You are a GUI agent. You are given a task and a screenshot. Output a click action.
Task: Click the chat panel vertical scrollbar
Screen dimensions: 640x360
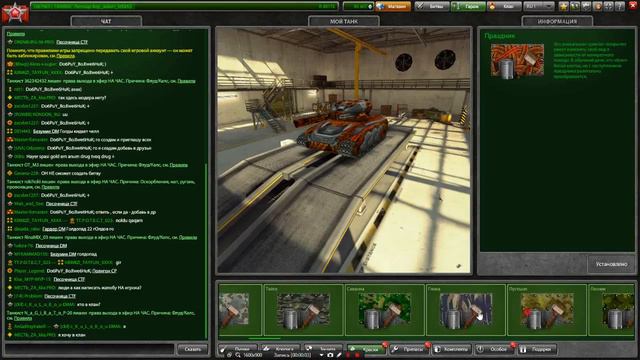point(207,251)
